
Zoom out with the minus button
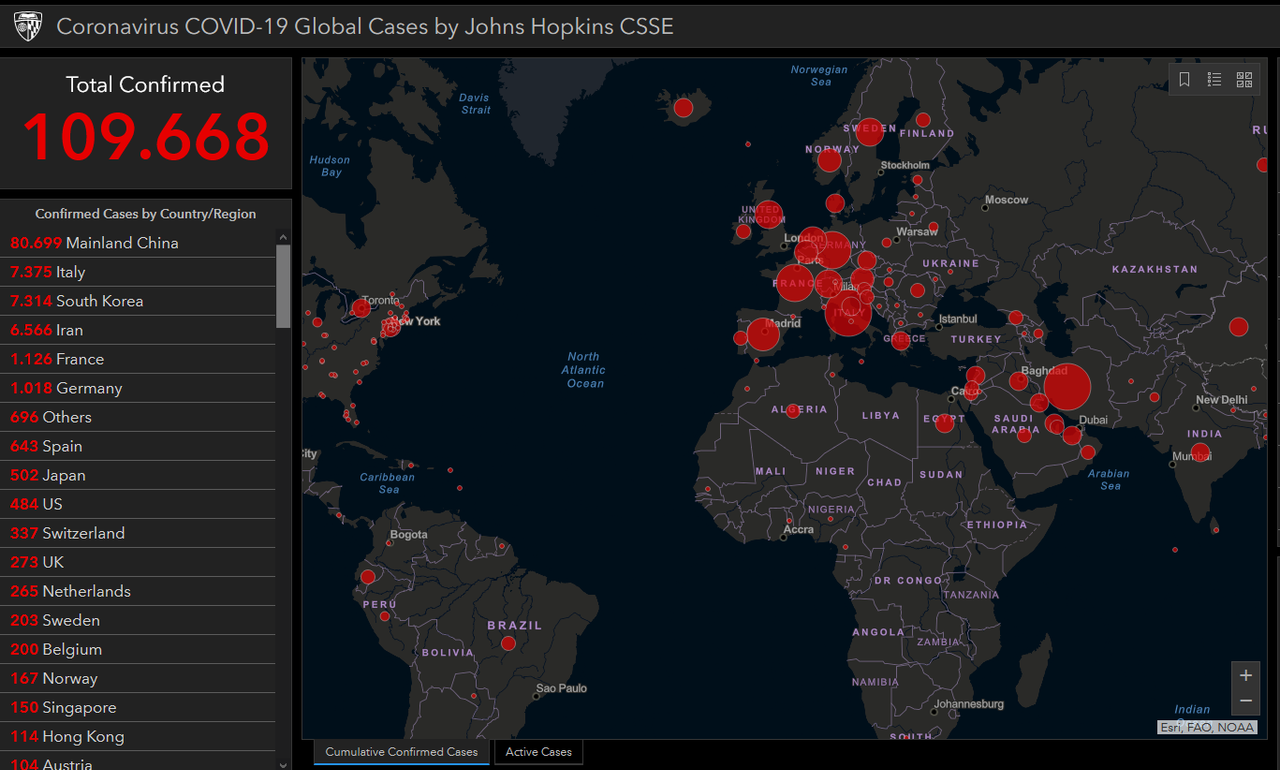(1246, 701)
